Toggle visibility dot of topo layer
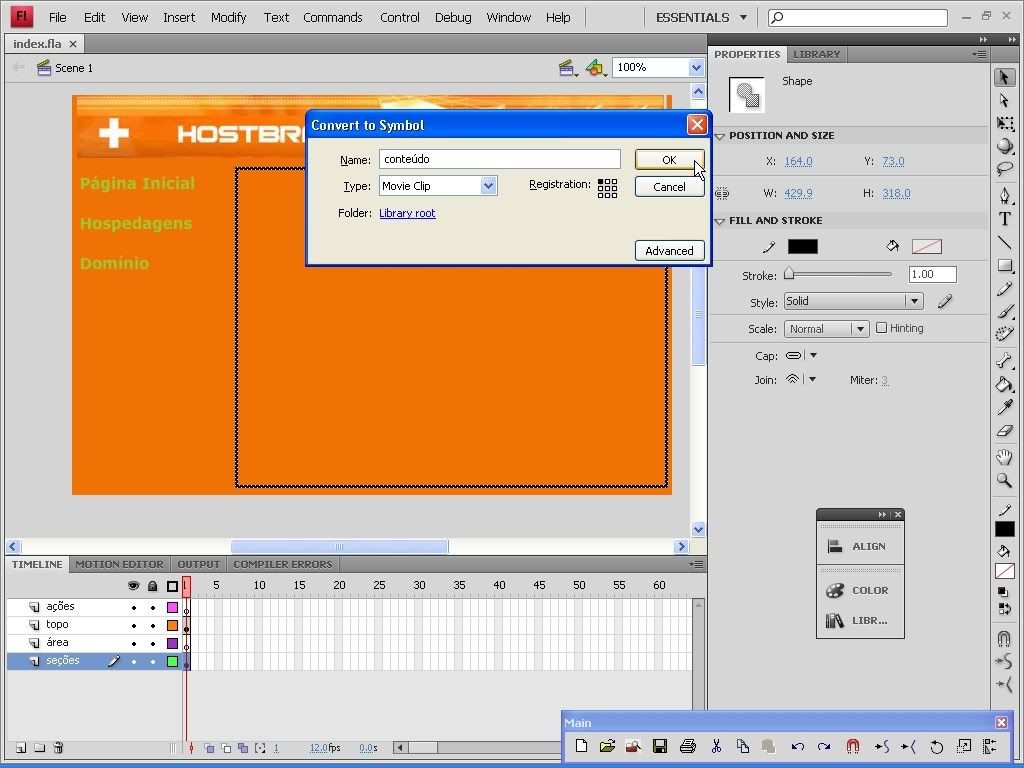The image size is (1024, 768). click(133, 625)
